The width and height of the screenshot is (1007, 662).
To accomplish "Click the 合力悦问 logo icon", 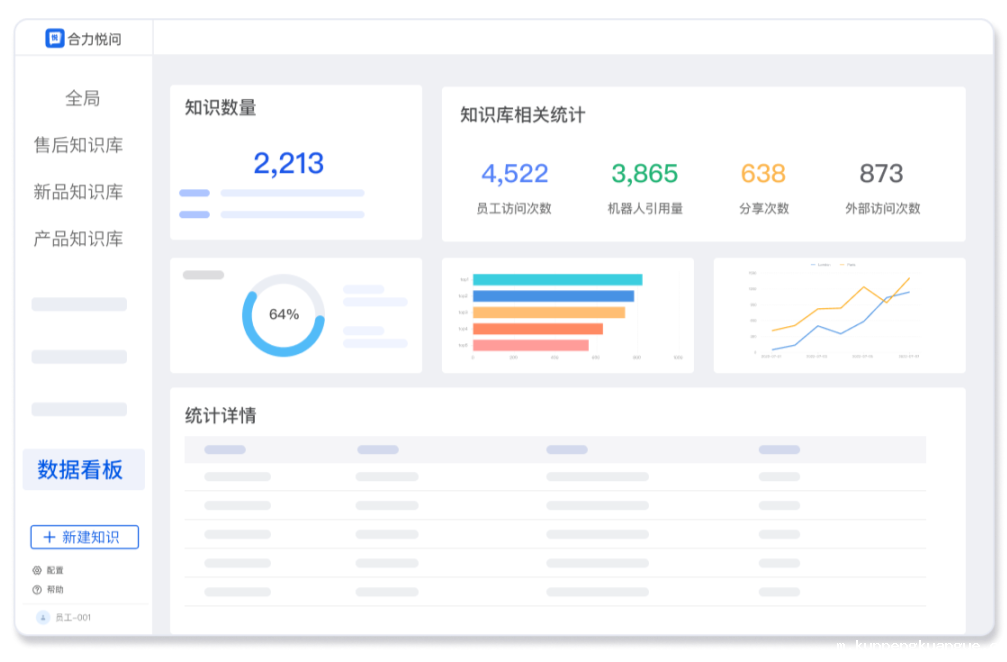I will pyautogui.click(x=55, y=39).
